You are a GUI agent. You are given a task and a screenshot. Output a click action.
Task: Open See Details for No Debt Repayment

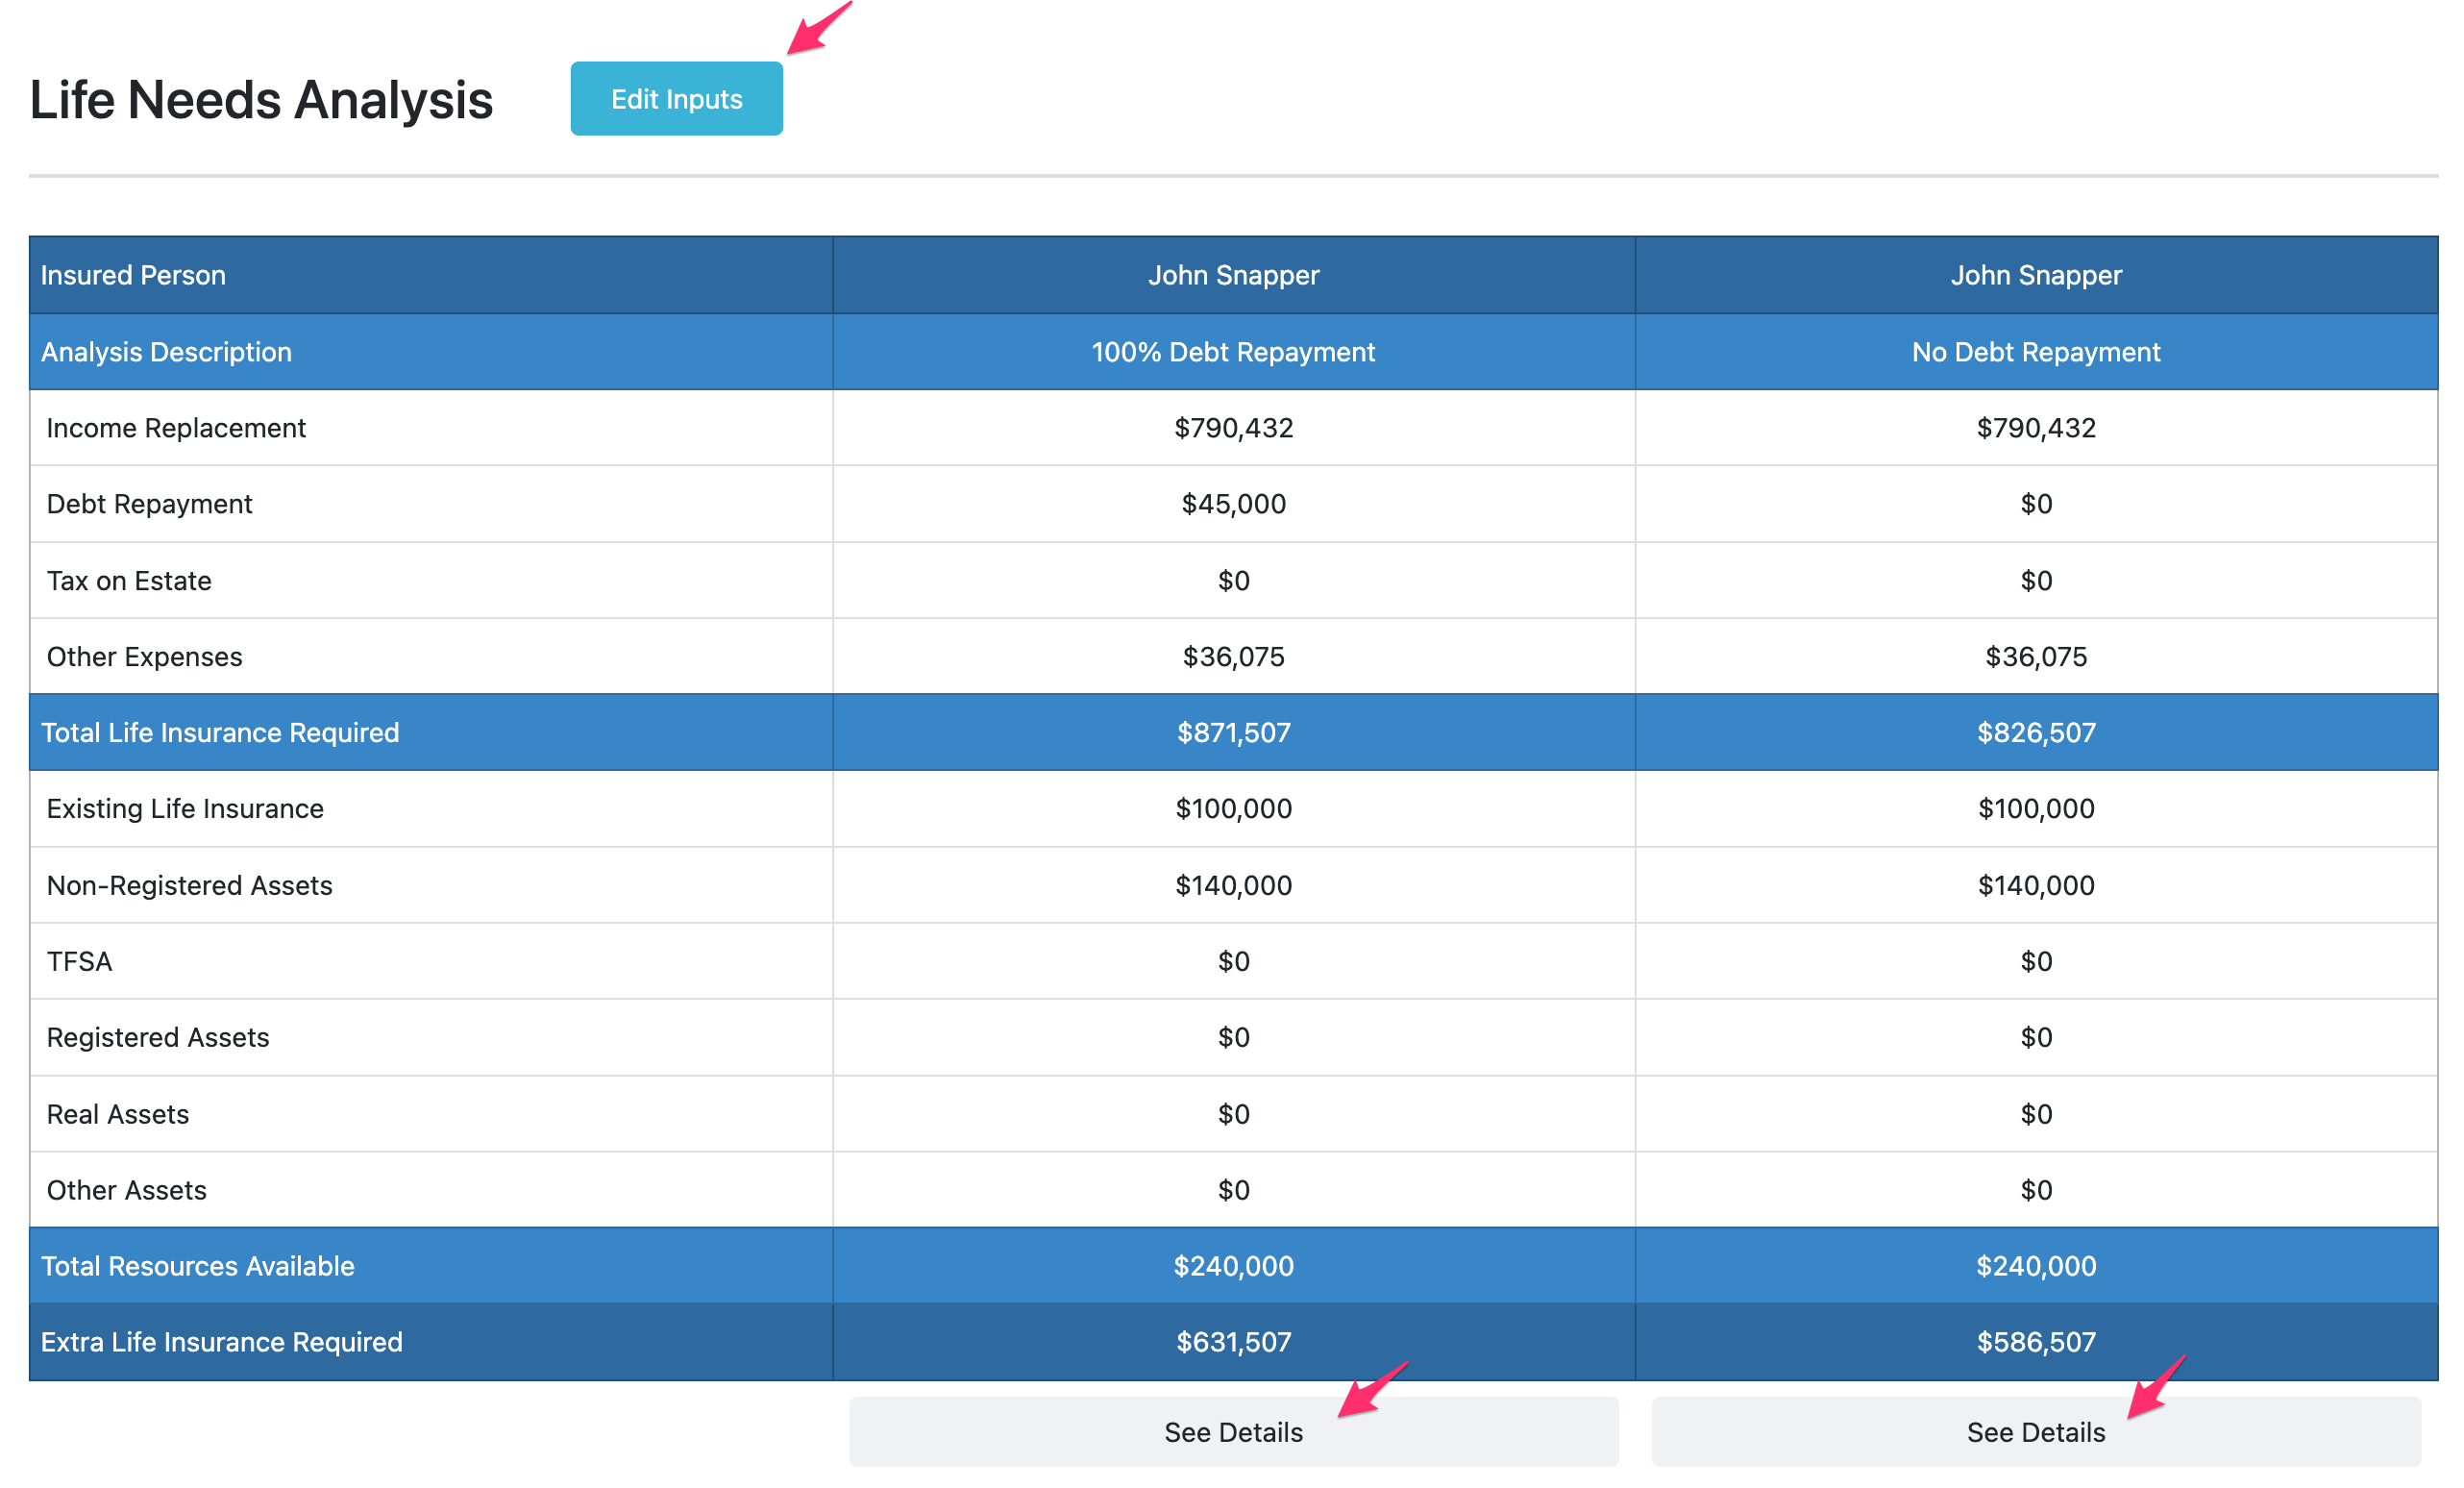click(x=2035, y=1432)
